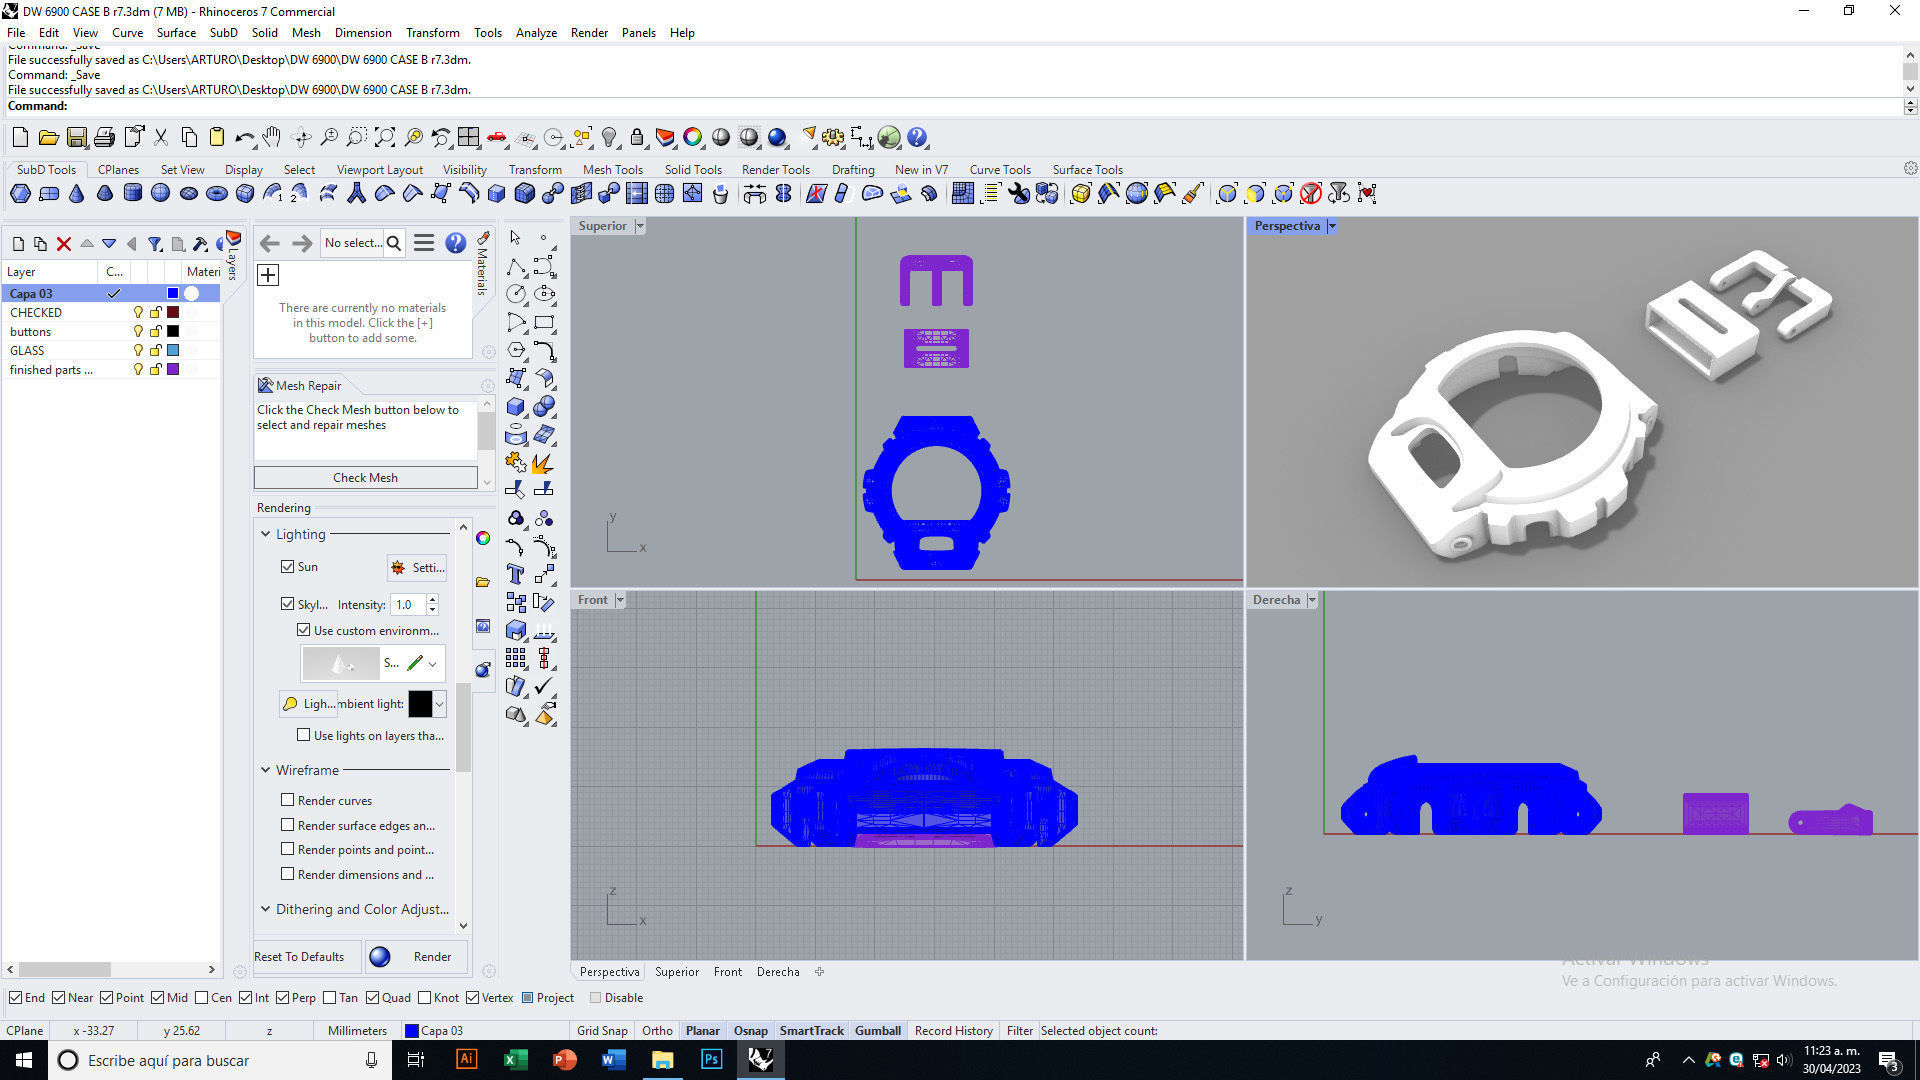The height and width of the screenshot is (1080, 1920).
Task: Open the Front viewport dropdown arrow
Action: pyautogui.click(x=620, y=600)
